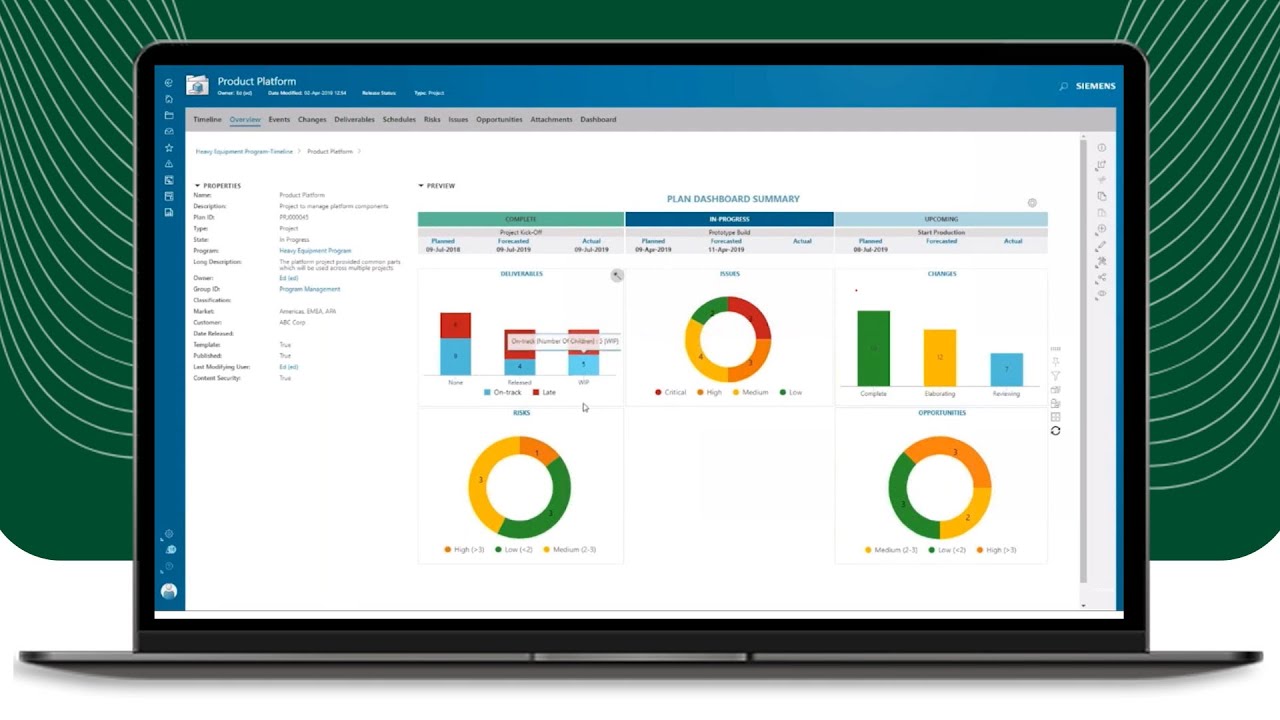Click the IN-PROGRESS milestone header
Screen dimensions: 1280x720
pyautogui.click(x=729, y=219)
